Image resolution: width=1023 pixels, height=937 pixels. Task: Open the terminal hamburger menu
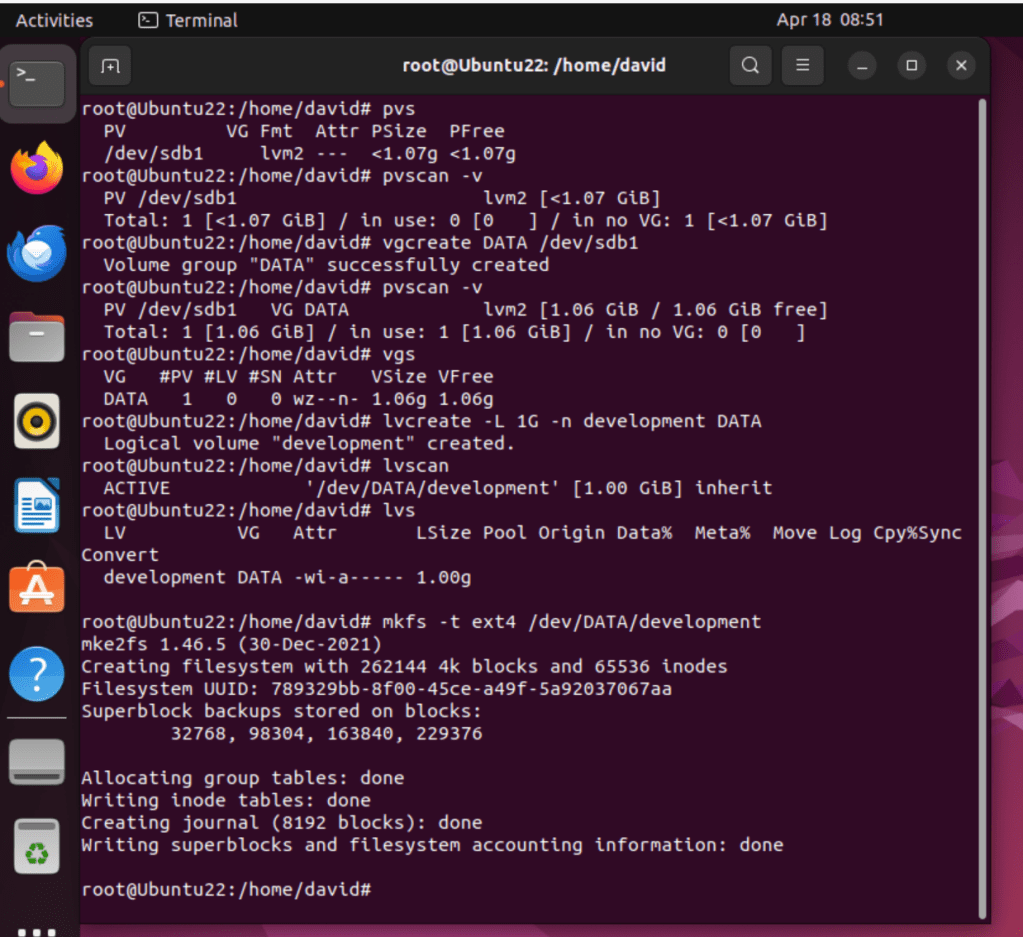[801, 66]
